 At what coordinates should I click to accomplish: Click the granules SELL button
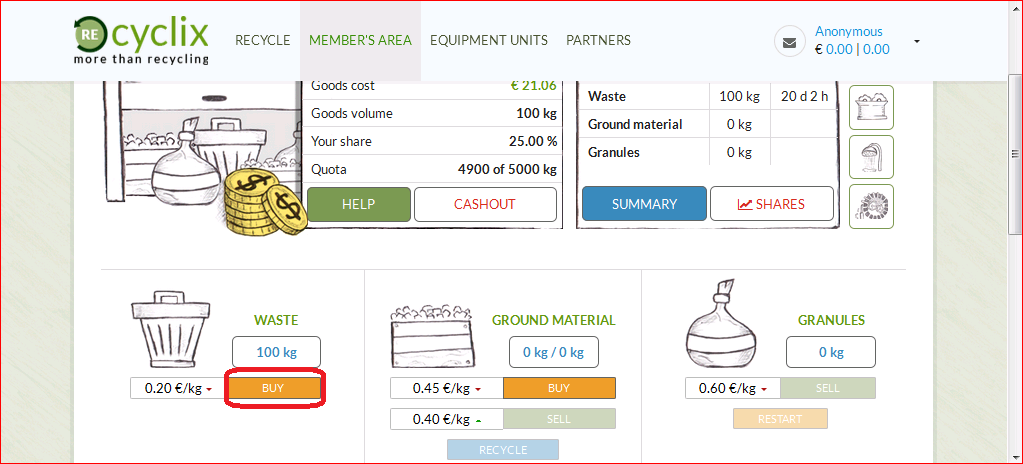coord(827,388)
